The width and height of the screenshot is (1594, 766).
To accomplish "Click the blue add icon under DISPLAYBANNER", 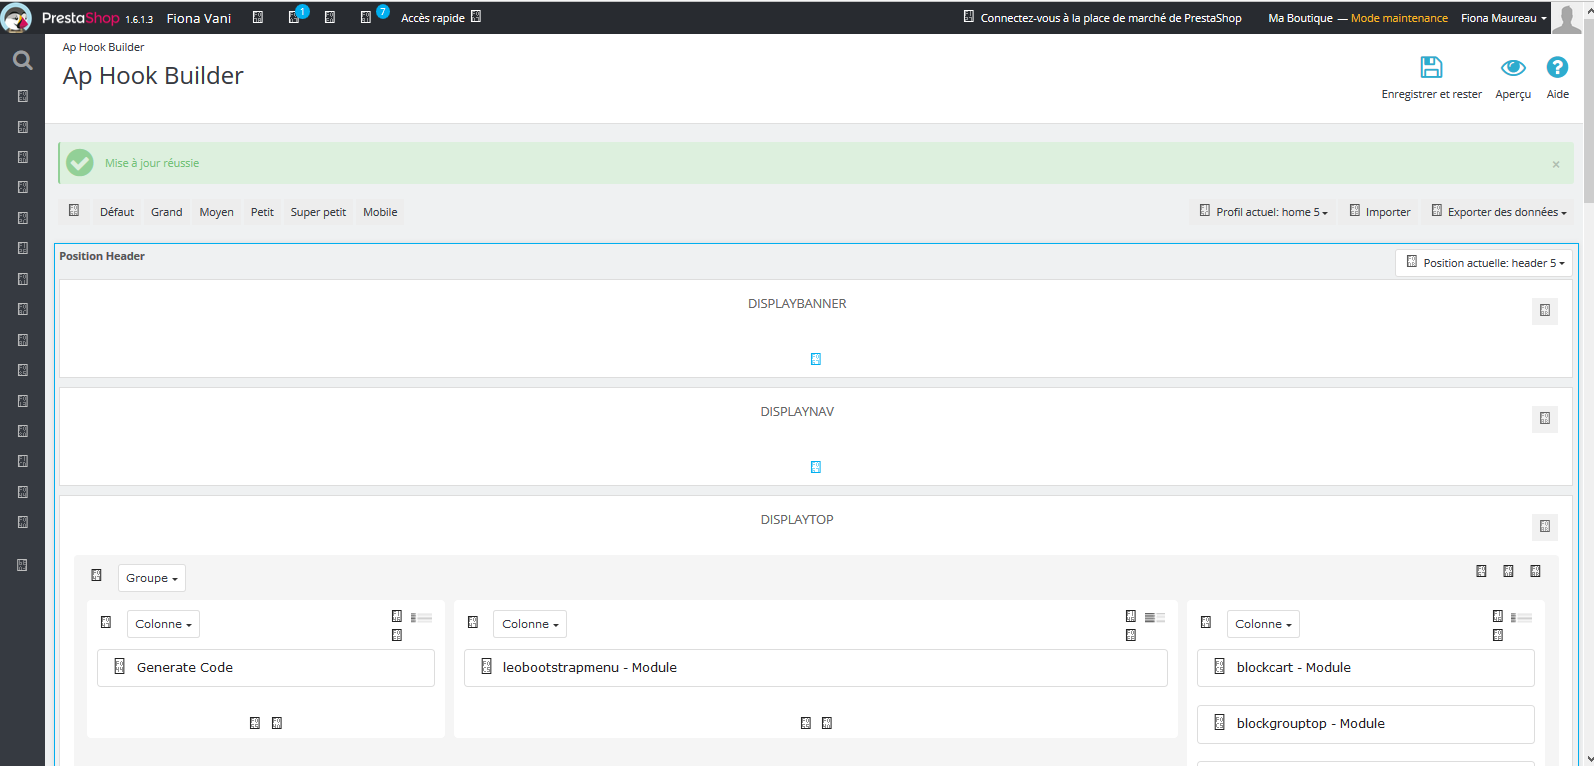I will (x=816, y=359).
